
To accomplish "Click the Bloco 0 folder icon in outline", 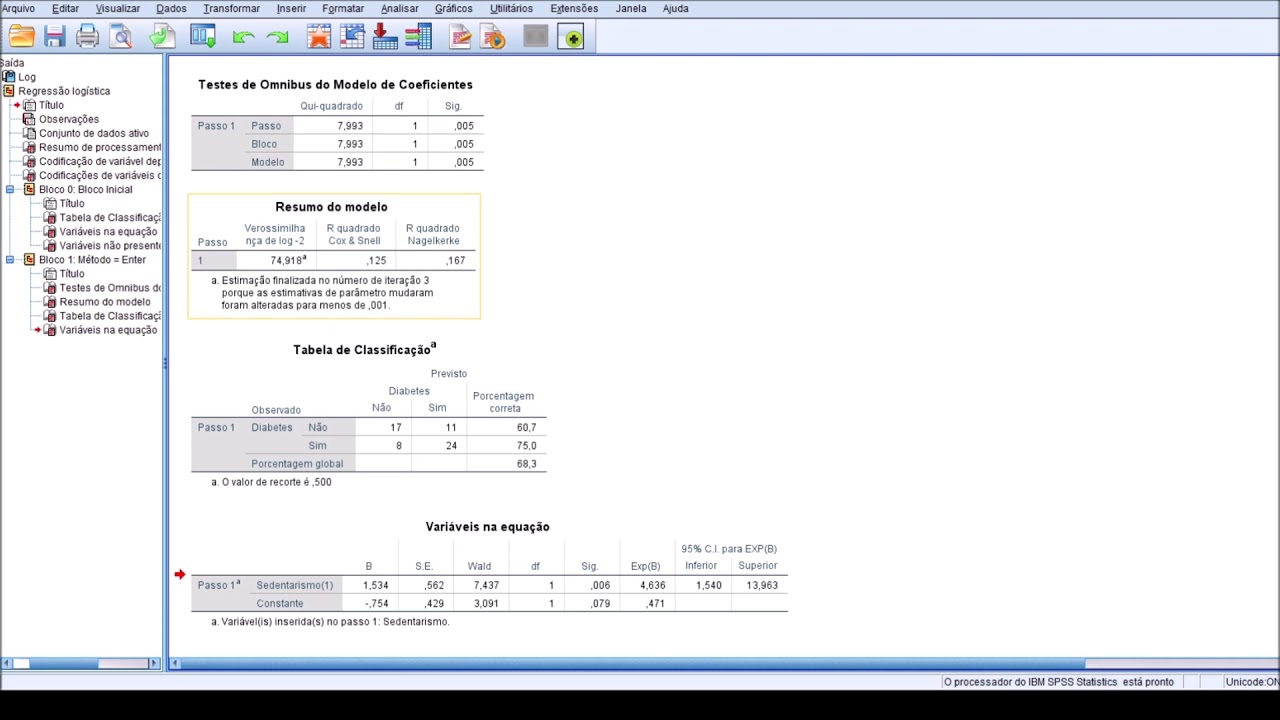I will pyautogui.click(x=29, y=189).
